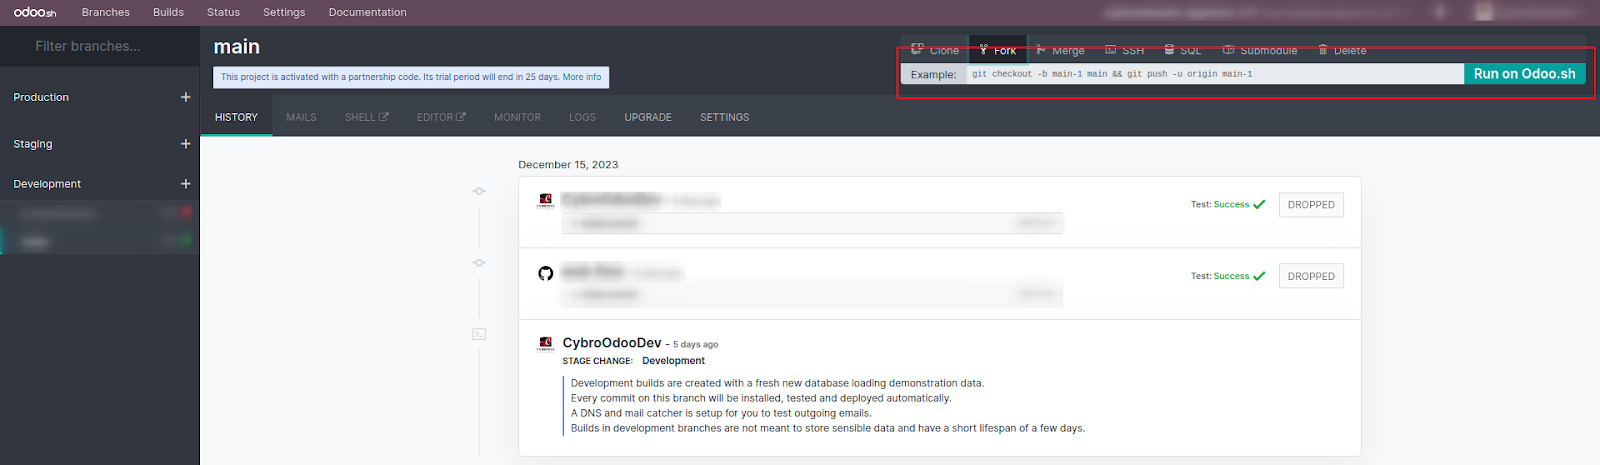Open the Builds menu
The width and height of the screenshot is (1600, 465).
[x=168, y=12]
